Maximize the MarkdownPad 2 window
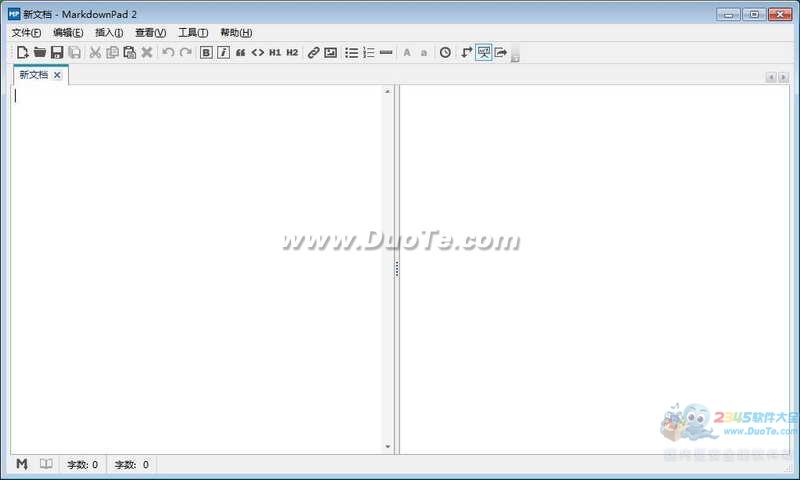 [754, 14]
